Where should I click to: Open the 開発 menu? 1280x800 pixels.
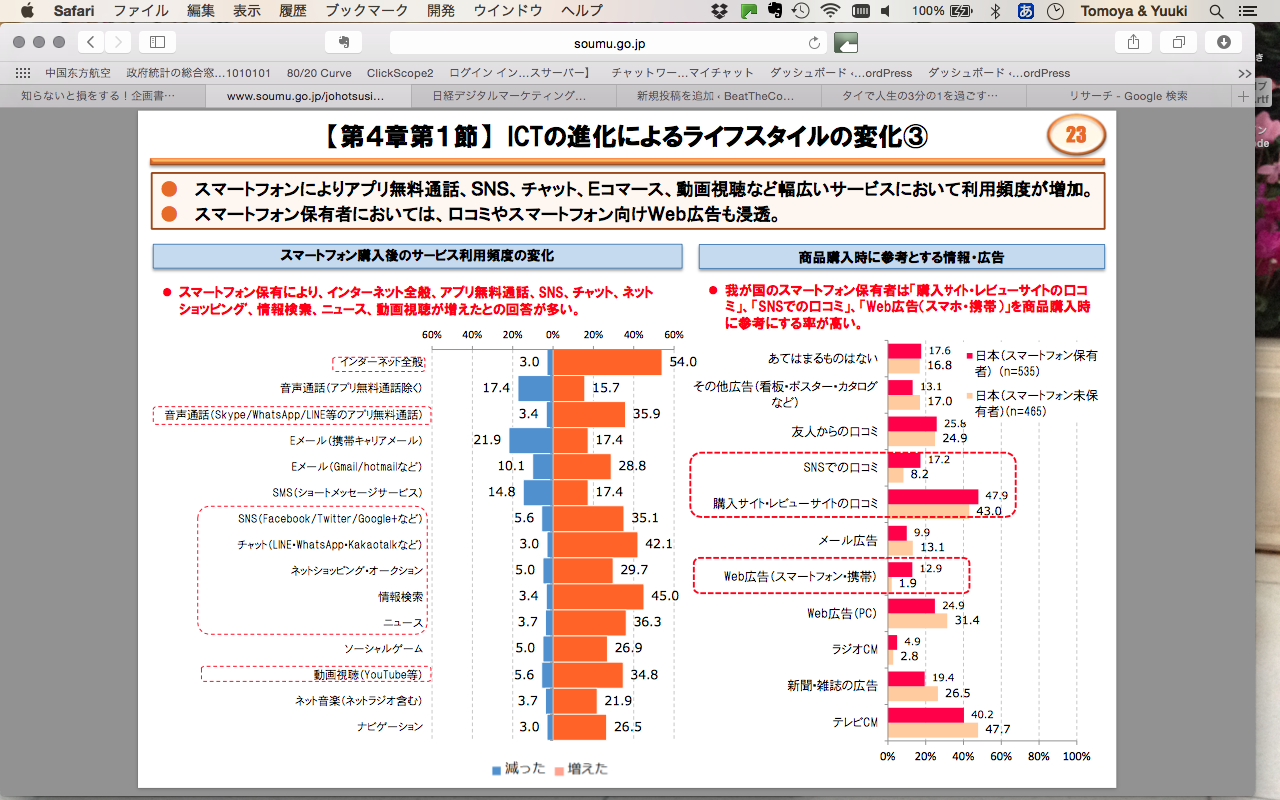point(441,11)
